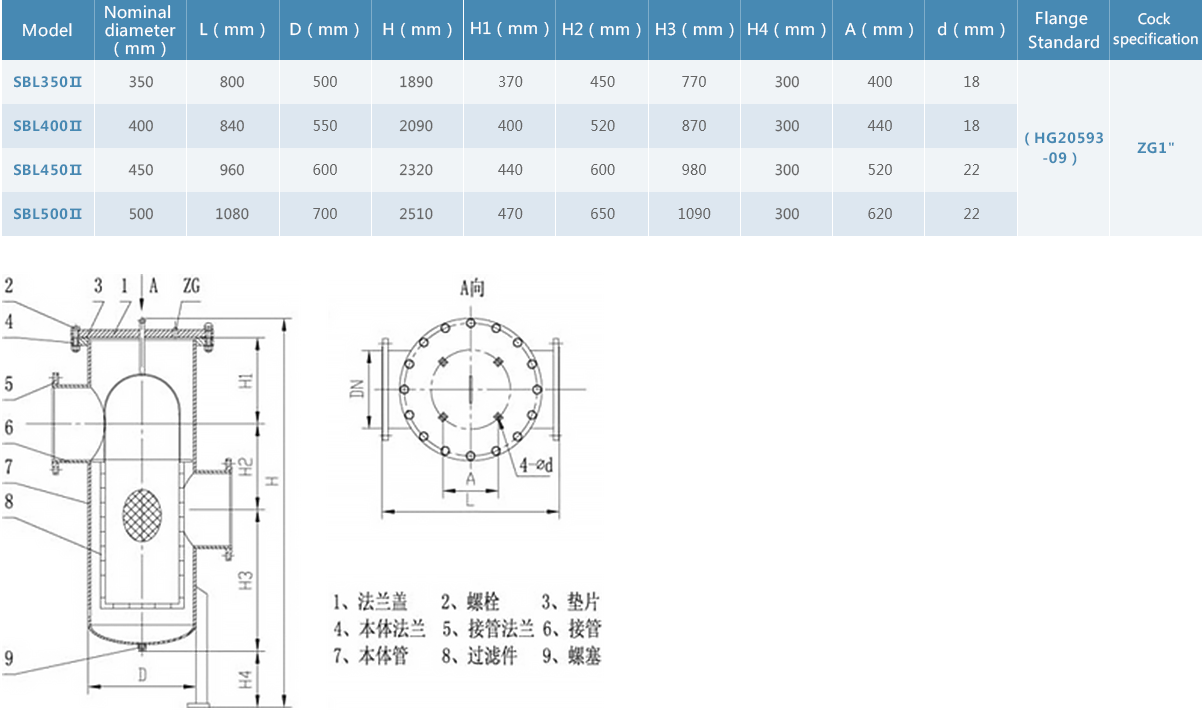The image size is (1202, 710).
Task: Click callout number 9 beside the side view
Action: point(8,657)
